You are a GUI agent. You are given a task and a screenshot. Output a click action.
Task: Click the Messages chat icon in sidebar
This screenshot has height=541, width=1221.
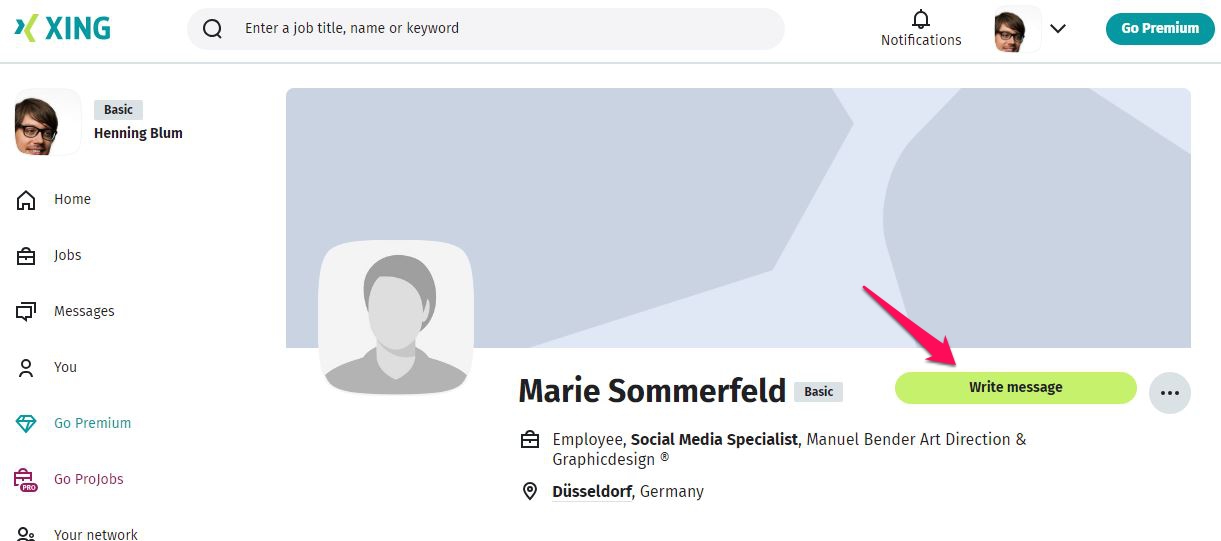pos(27,312)
